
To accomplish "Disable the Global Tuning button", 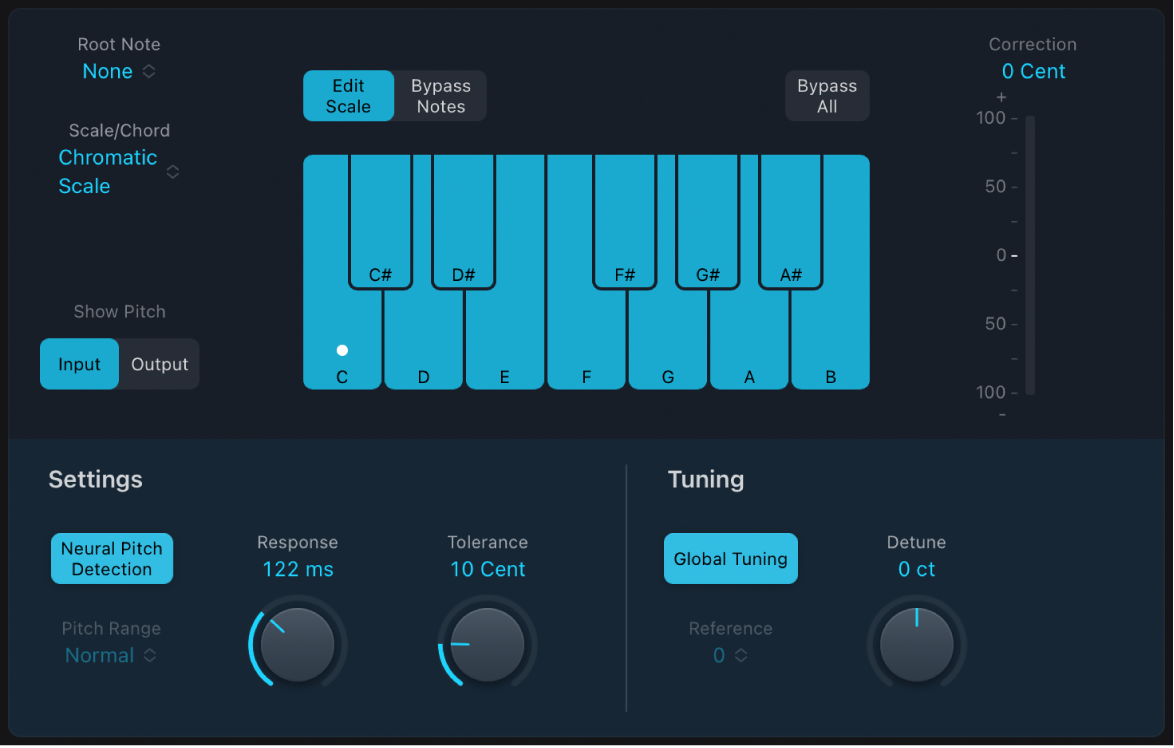I will (x=731, y=559).
